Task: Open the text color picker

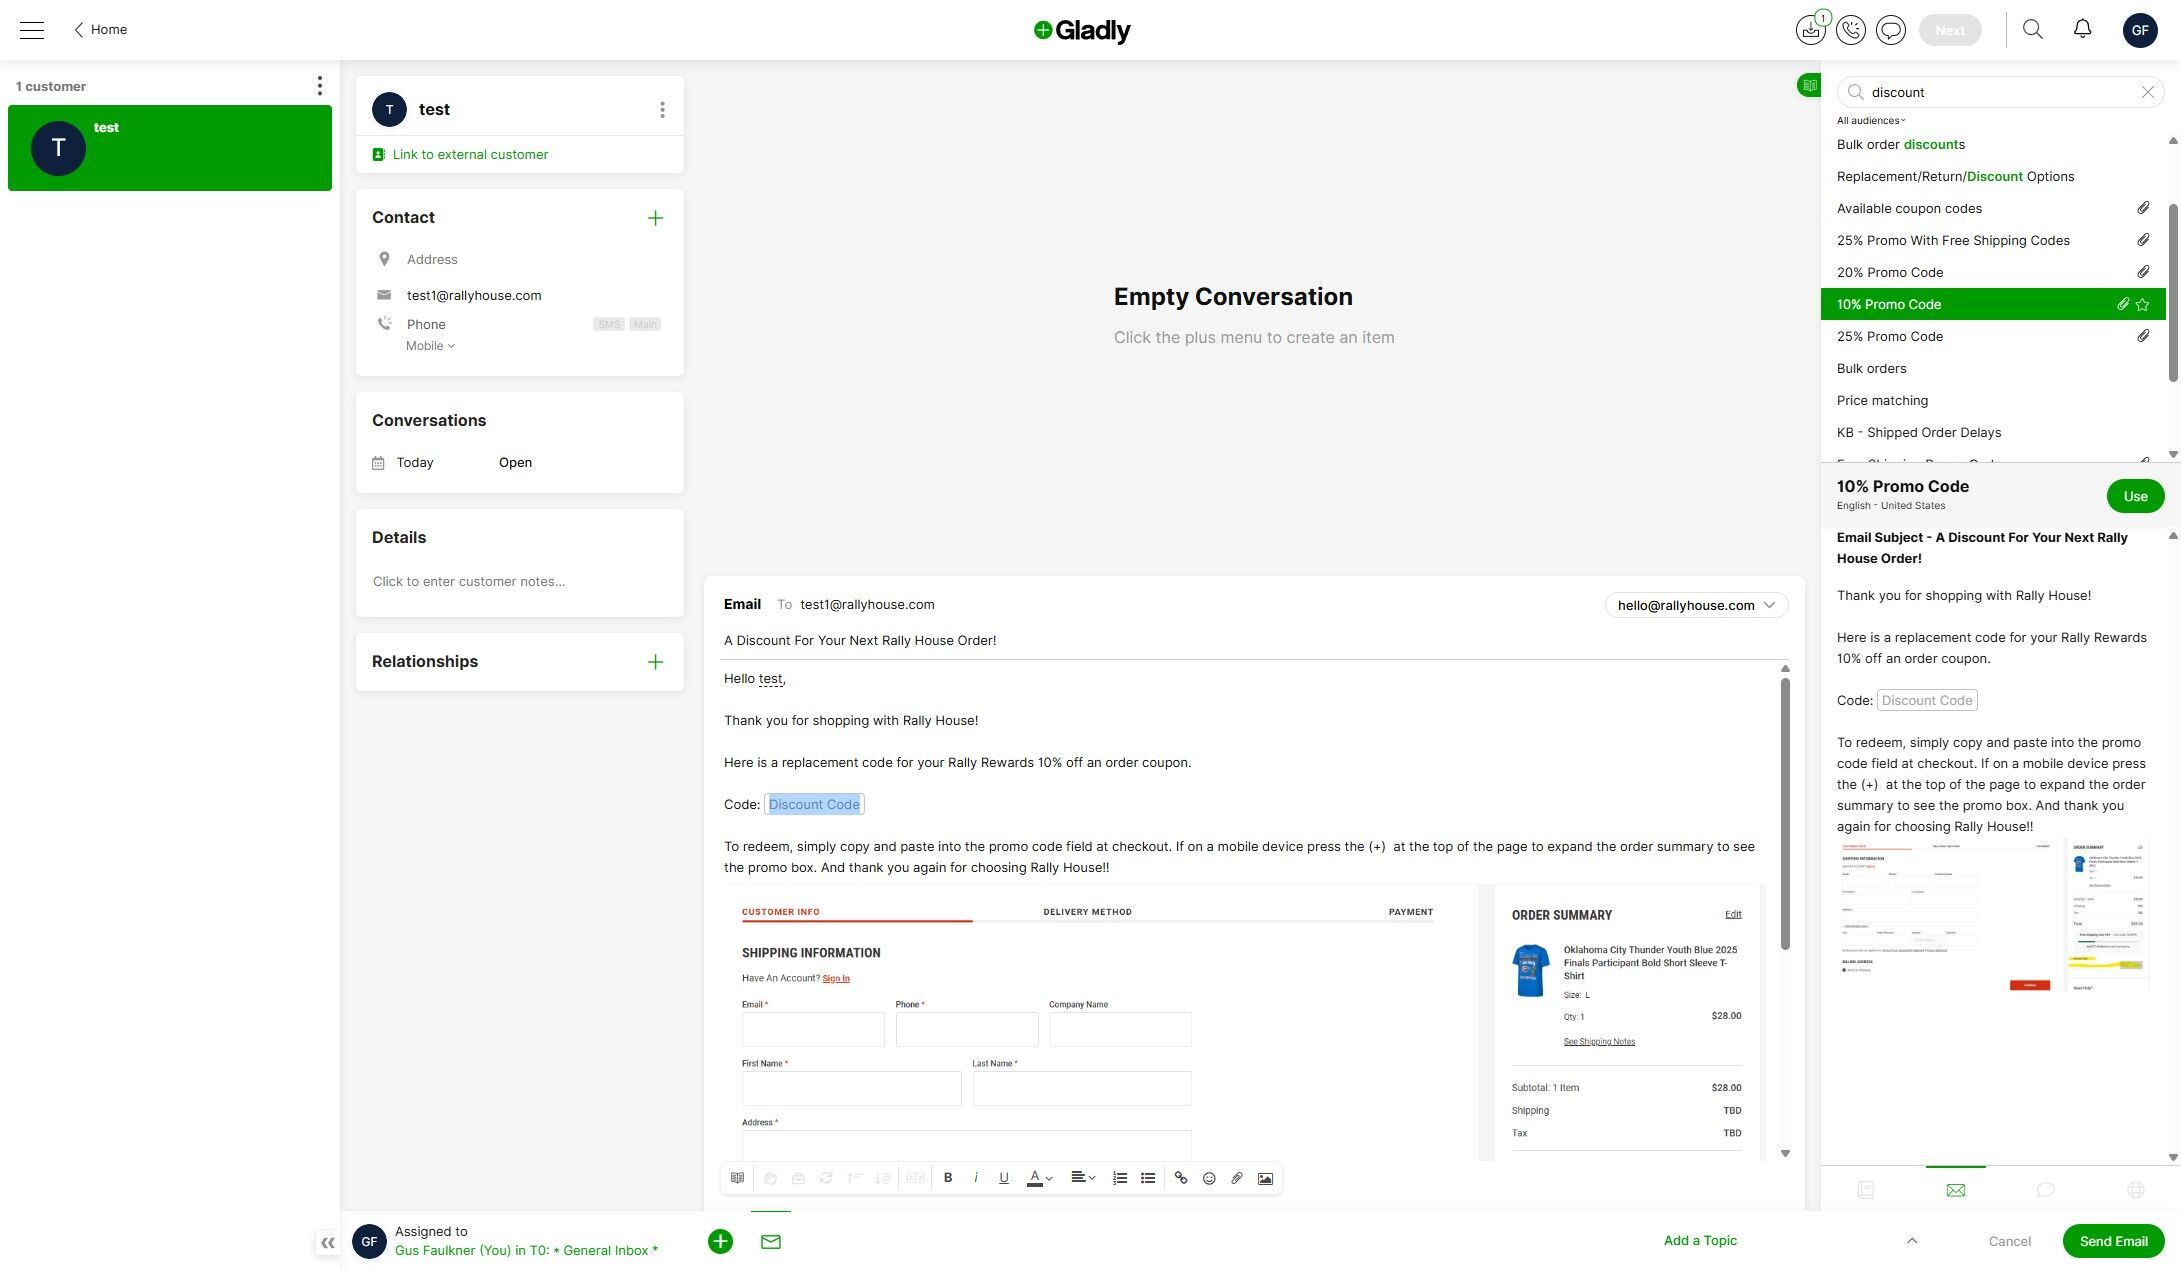Action: coord(1040,1178)
